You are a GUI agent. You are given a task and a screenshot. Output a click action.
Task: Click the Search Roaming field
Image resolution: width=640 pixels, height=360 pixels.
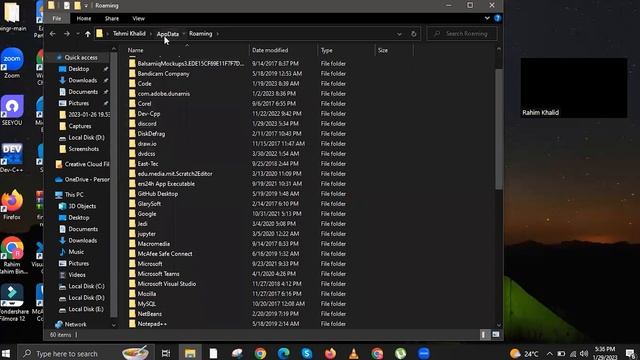point(462,34)
